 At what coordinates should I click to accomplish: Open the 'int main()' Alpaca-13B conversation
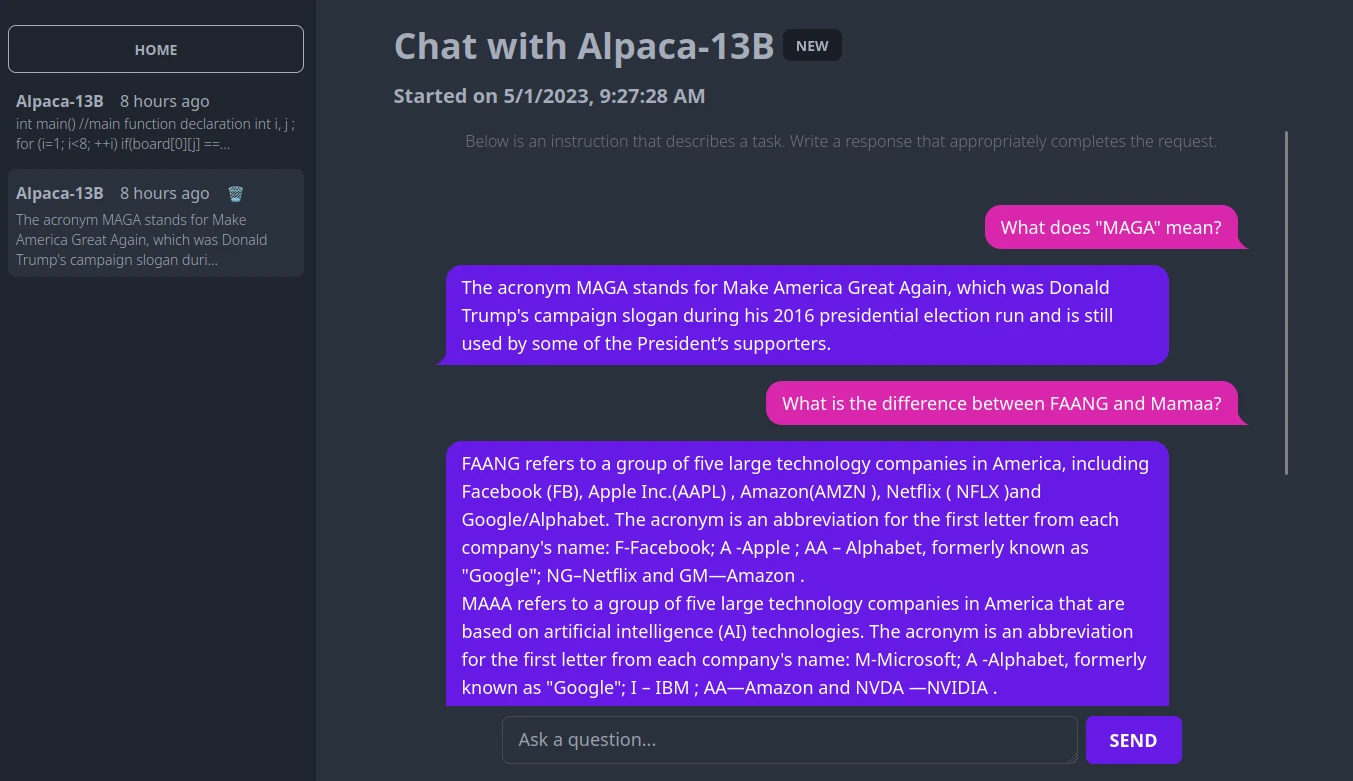[156, 122]
